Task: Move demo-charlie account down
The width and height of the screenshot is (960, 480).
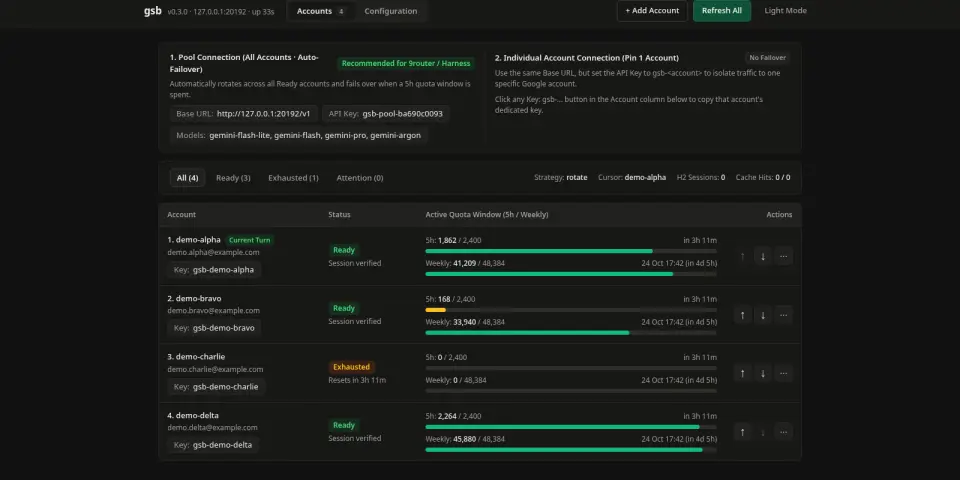Action: click(763, 373)
